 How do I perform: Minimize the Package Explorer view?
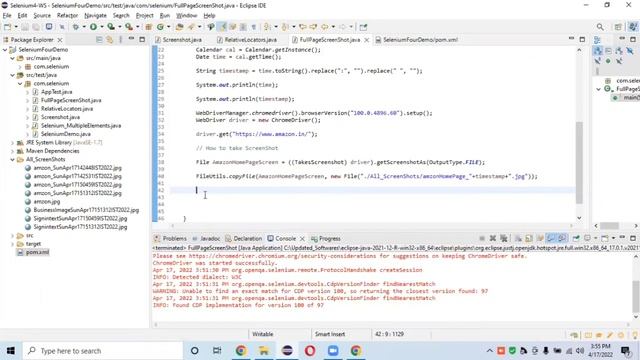pyautogui.click(x=131, y=39)
